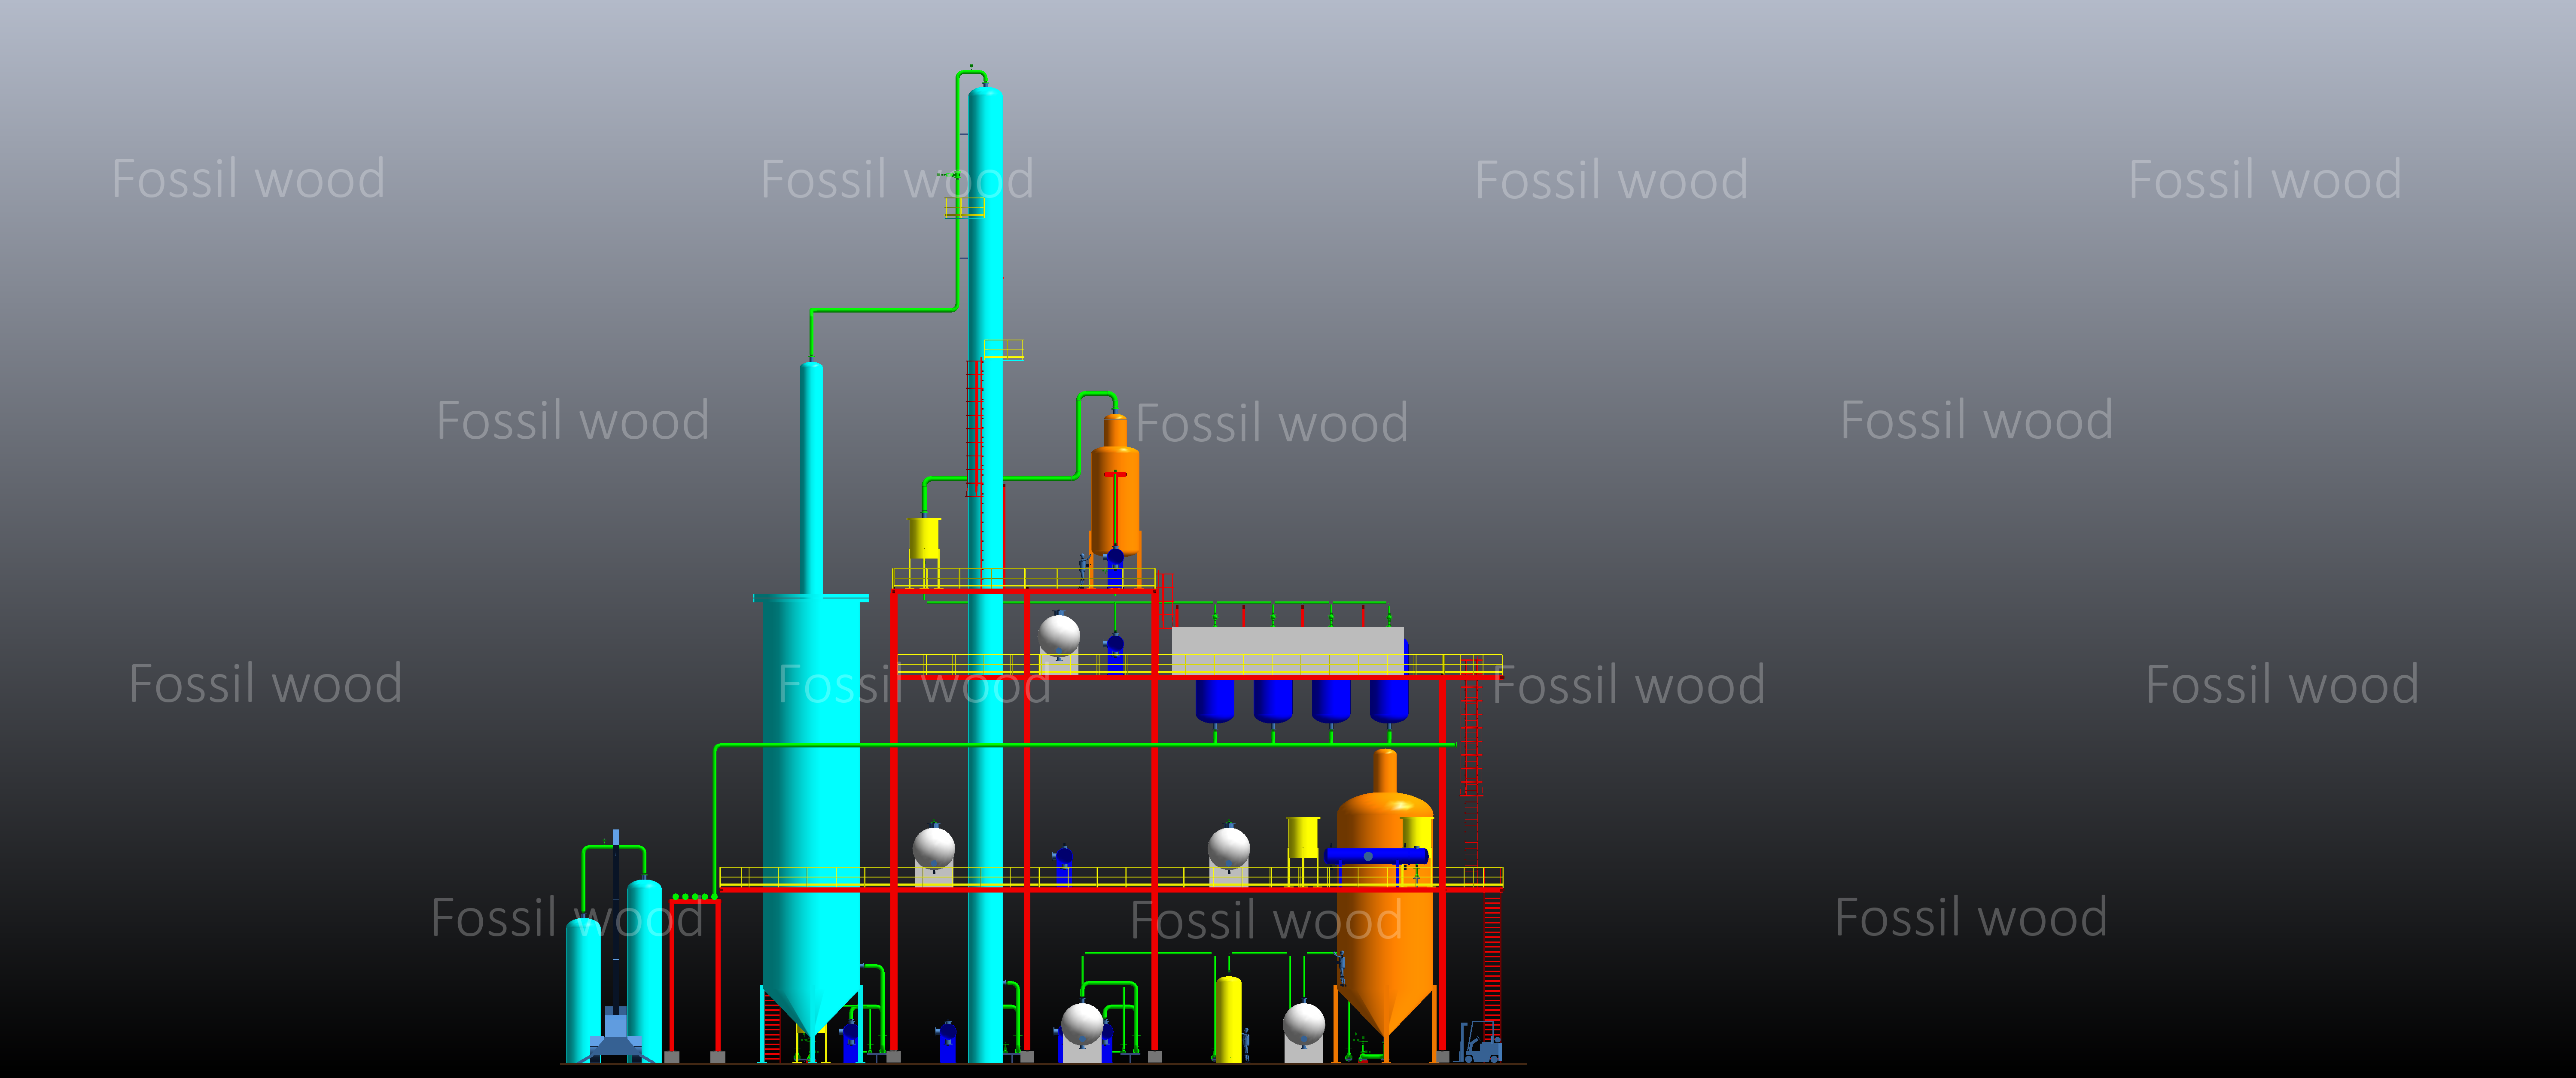Select the yellow cage platform near column top
This screenshot has width=2576, height=1078.
[x=965, y=207]
